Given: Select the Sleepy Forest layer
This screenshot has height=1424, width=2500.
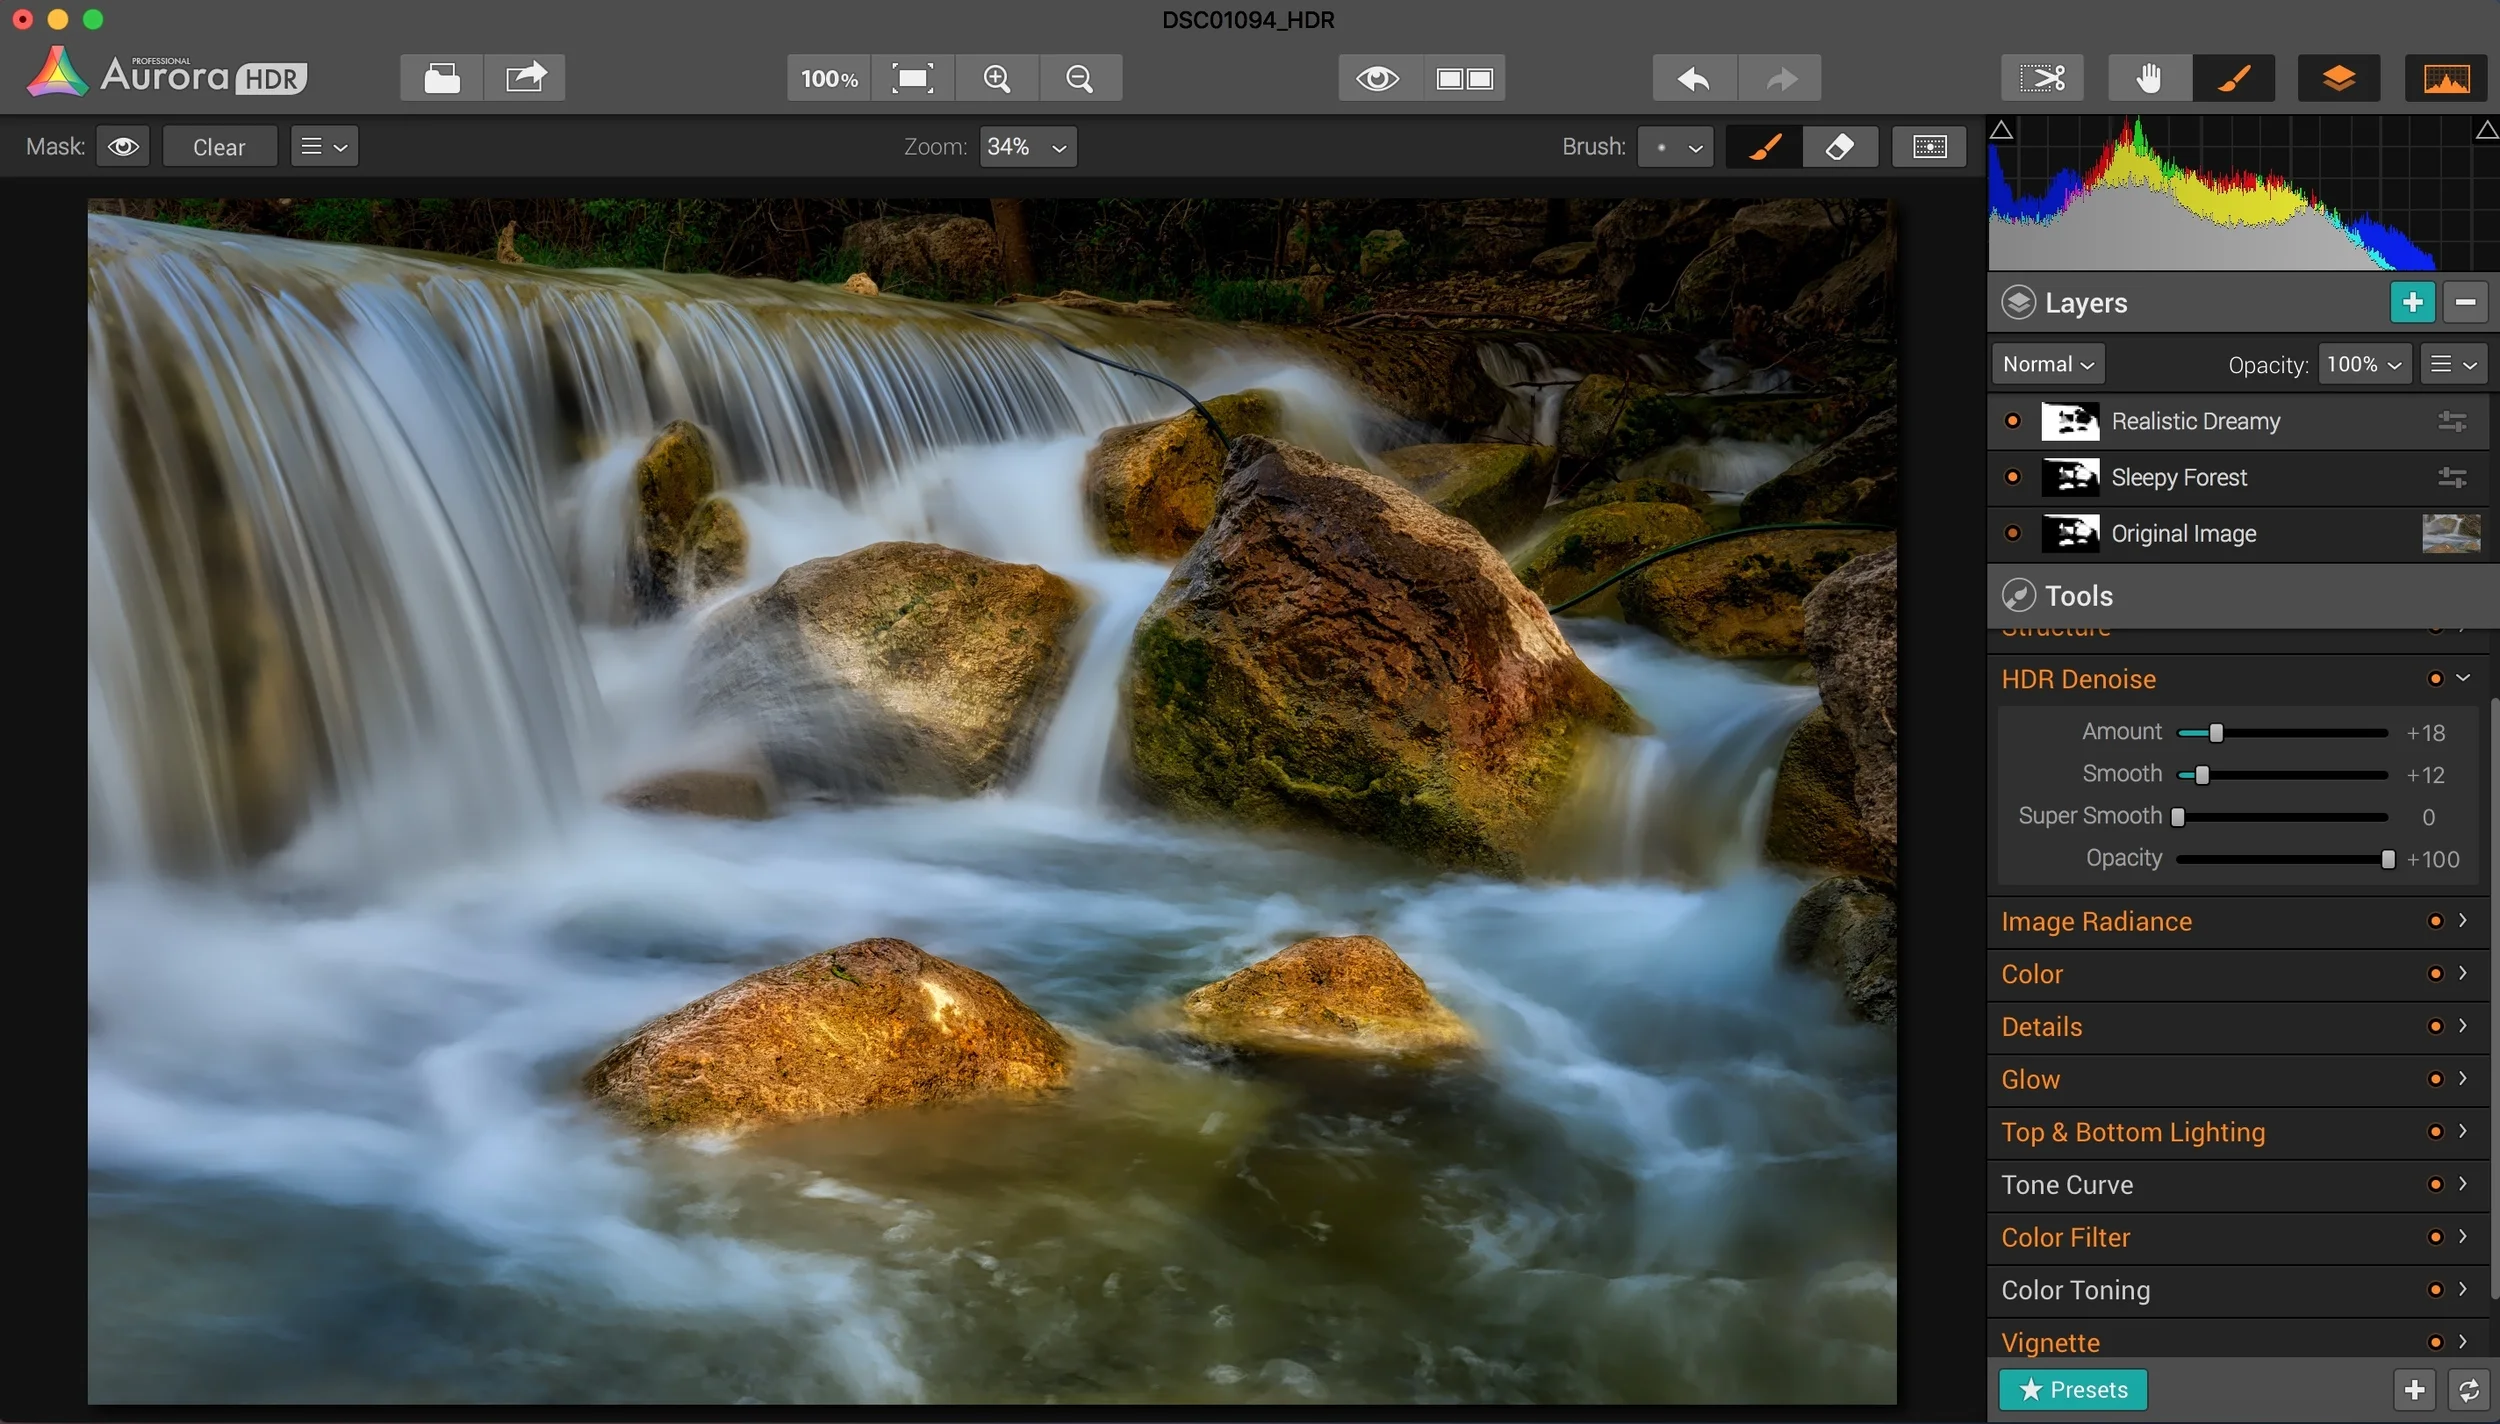Looking at the screenshot, I should (x=2178, y=478).
